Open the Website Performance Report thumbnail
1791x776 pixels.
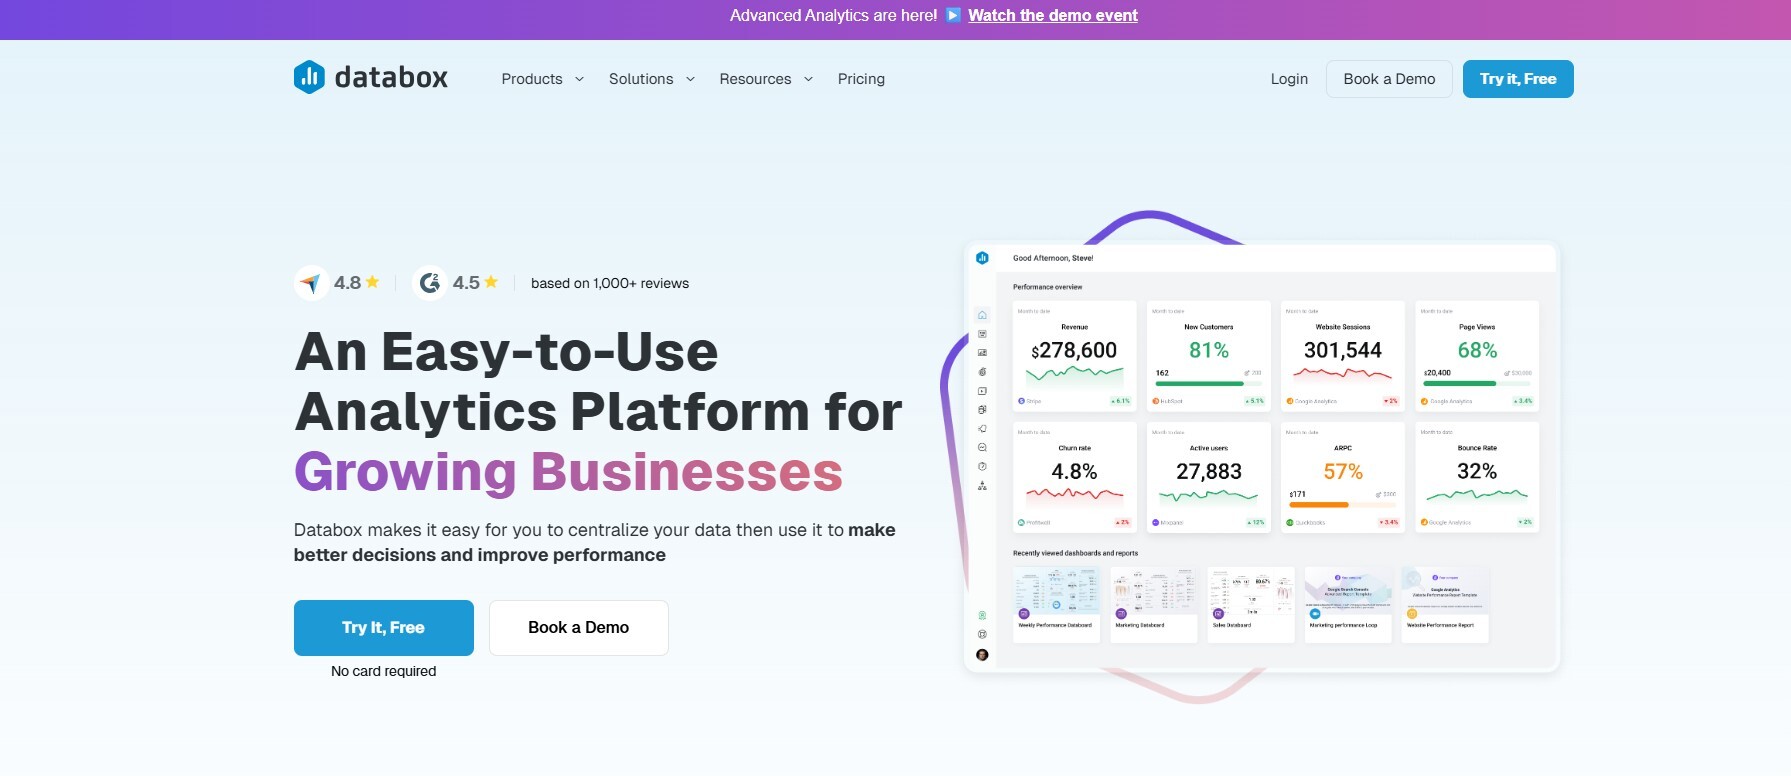coord(1445,604)
